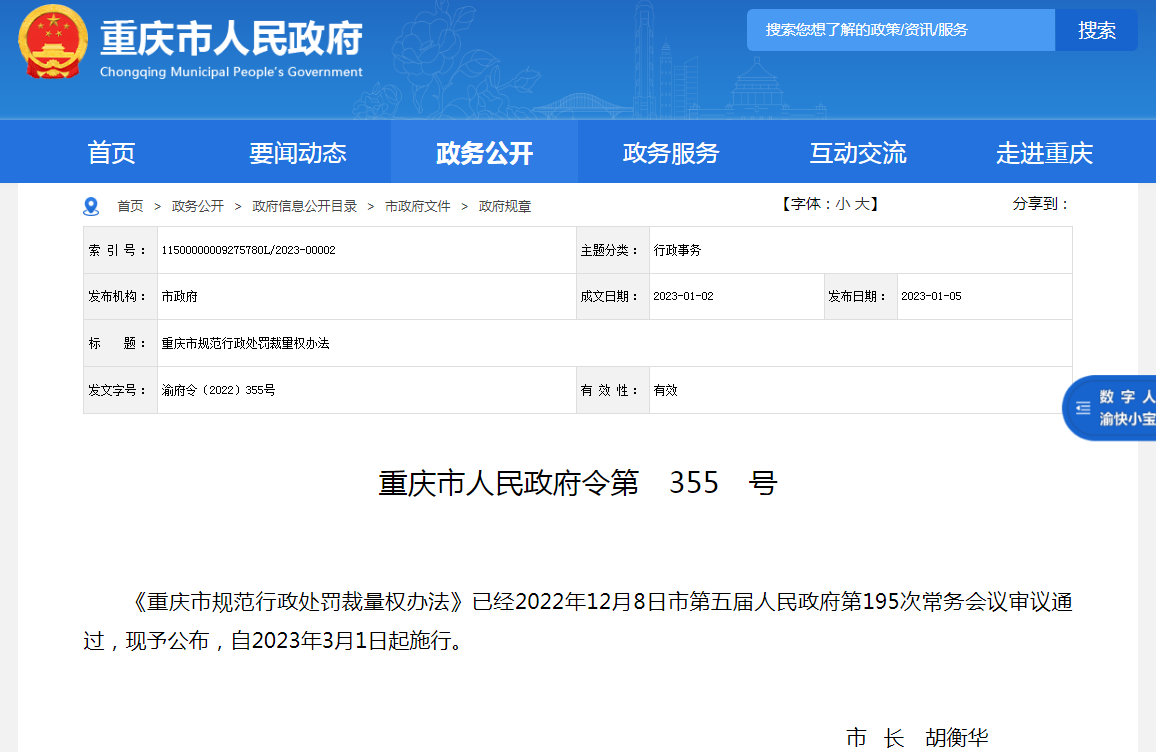The width and height of the screenshot is (1156, 752).
Task: Open the 市政府文件 breadcrumb link
Action: (x=413, y=206)
